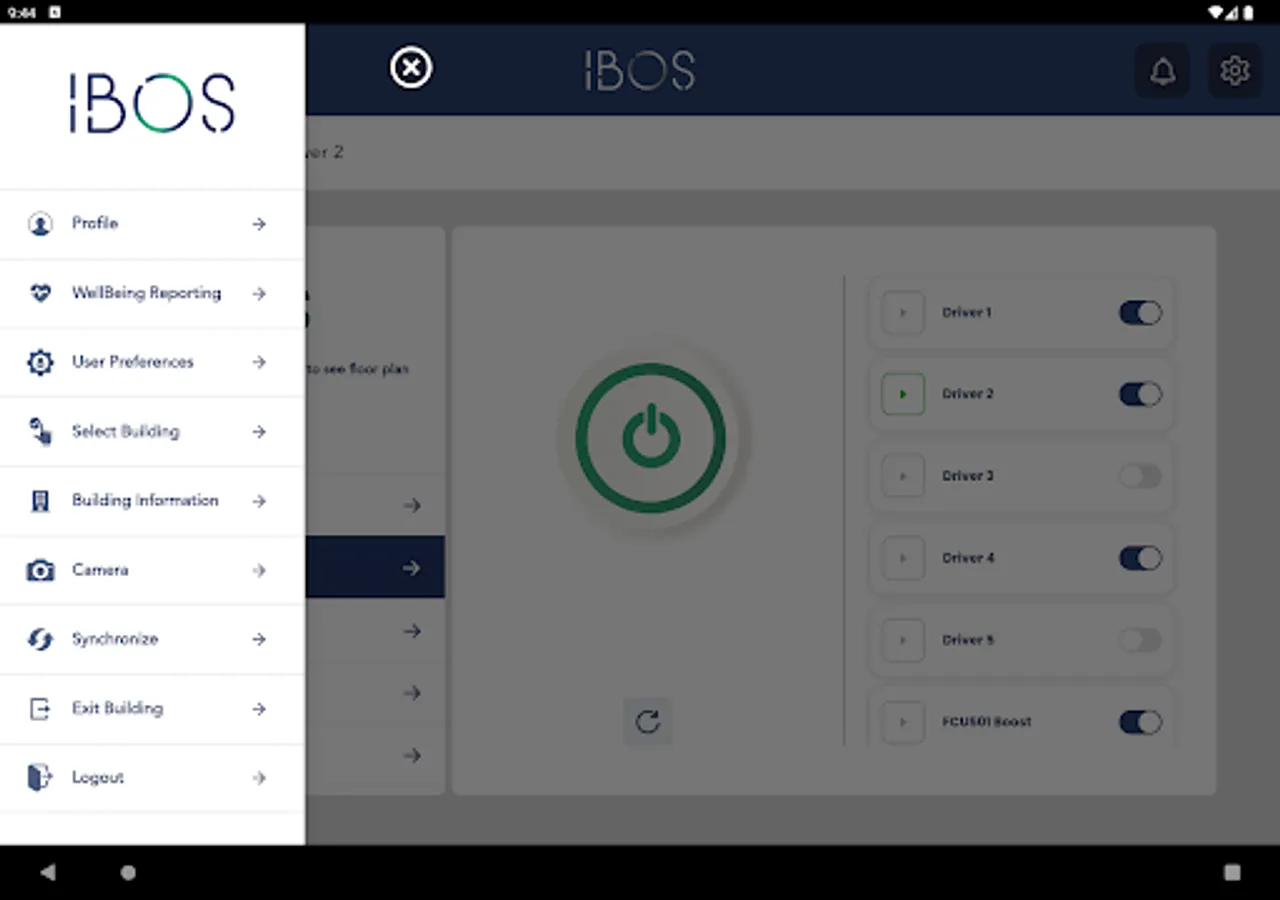Click arrow next to Building Information

259,501
